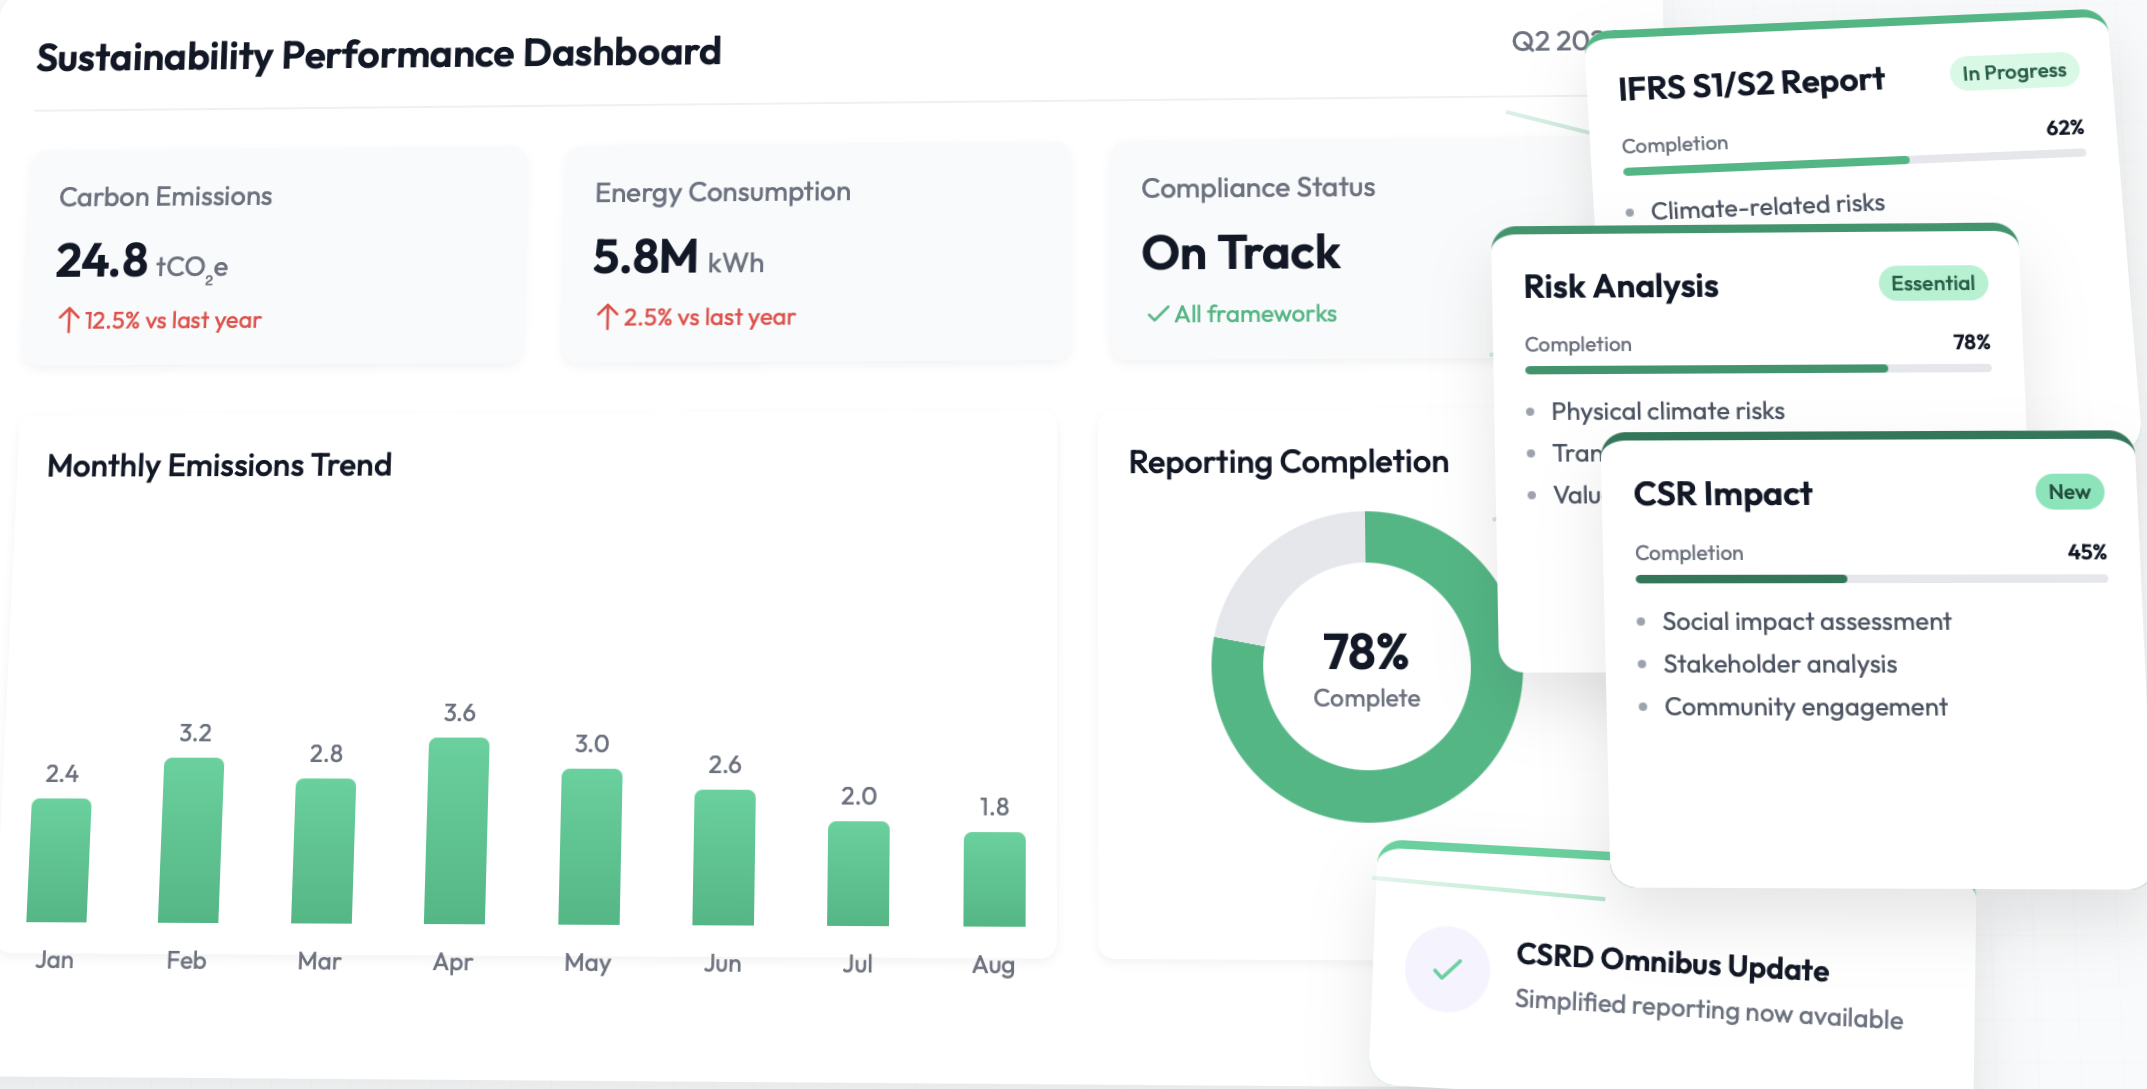Image resolution: width=2147 pixels, height=1089 pixels.
Task: Click the CSR Impact completion progress bar
Action: coord(1870,578)
